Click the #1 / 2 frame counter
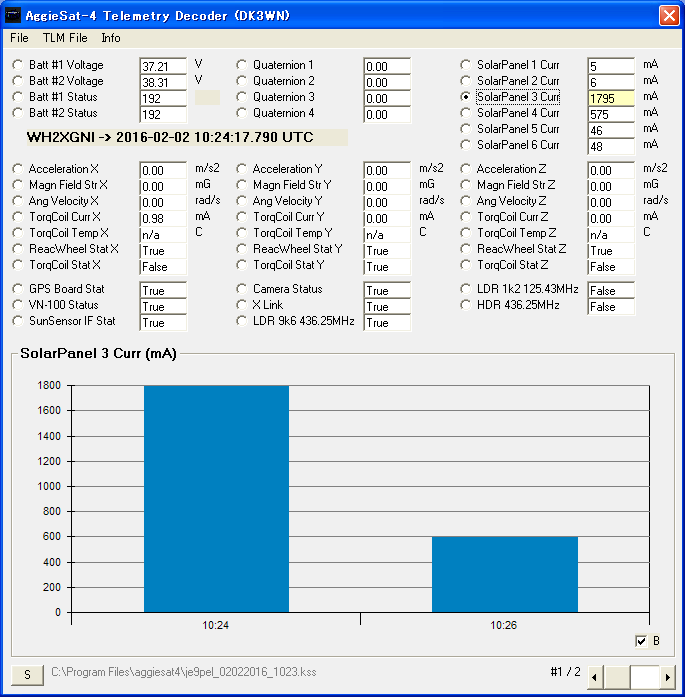This screenshot has height=697, width=685. (565, 672)
